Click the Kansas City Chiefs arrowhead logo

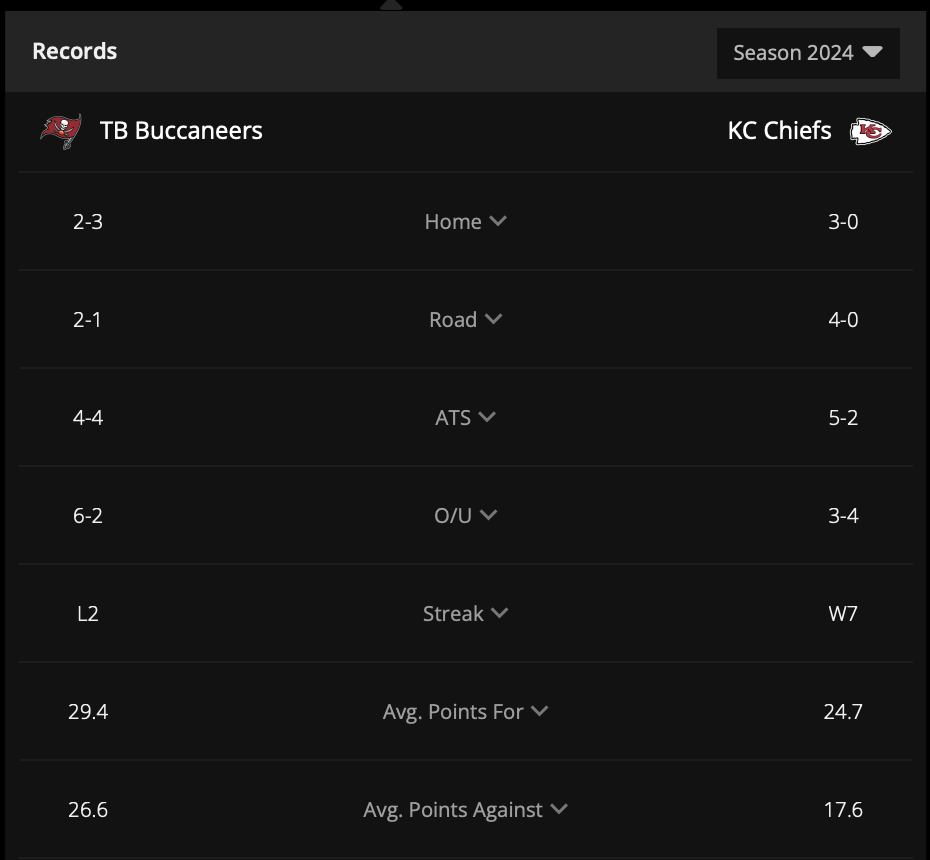[870, 131]
